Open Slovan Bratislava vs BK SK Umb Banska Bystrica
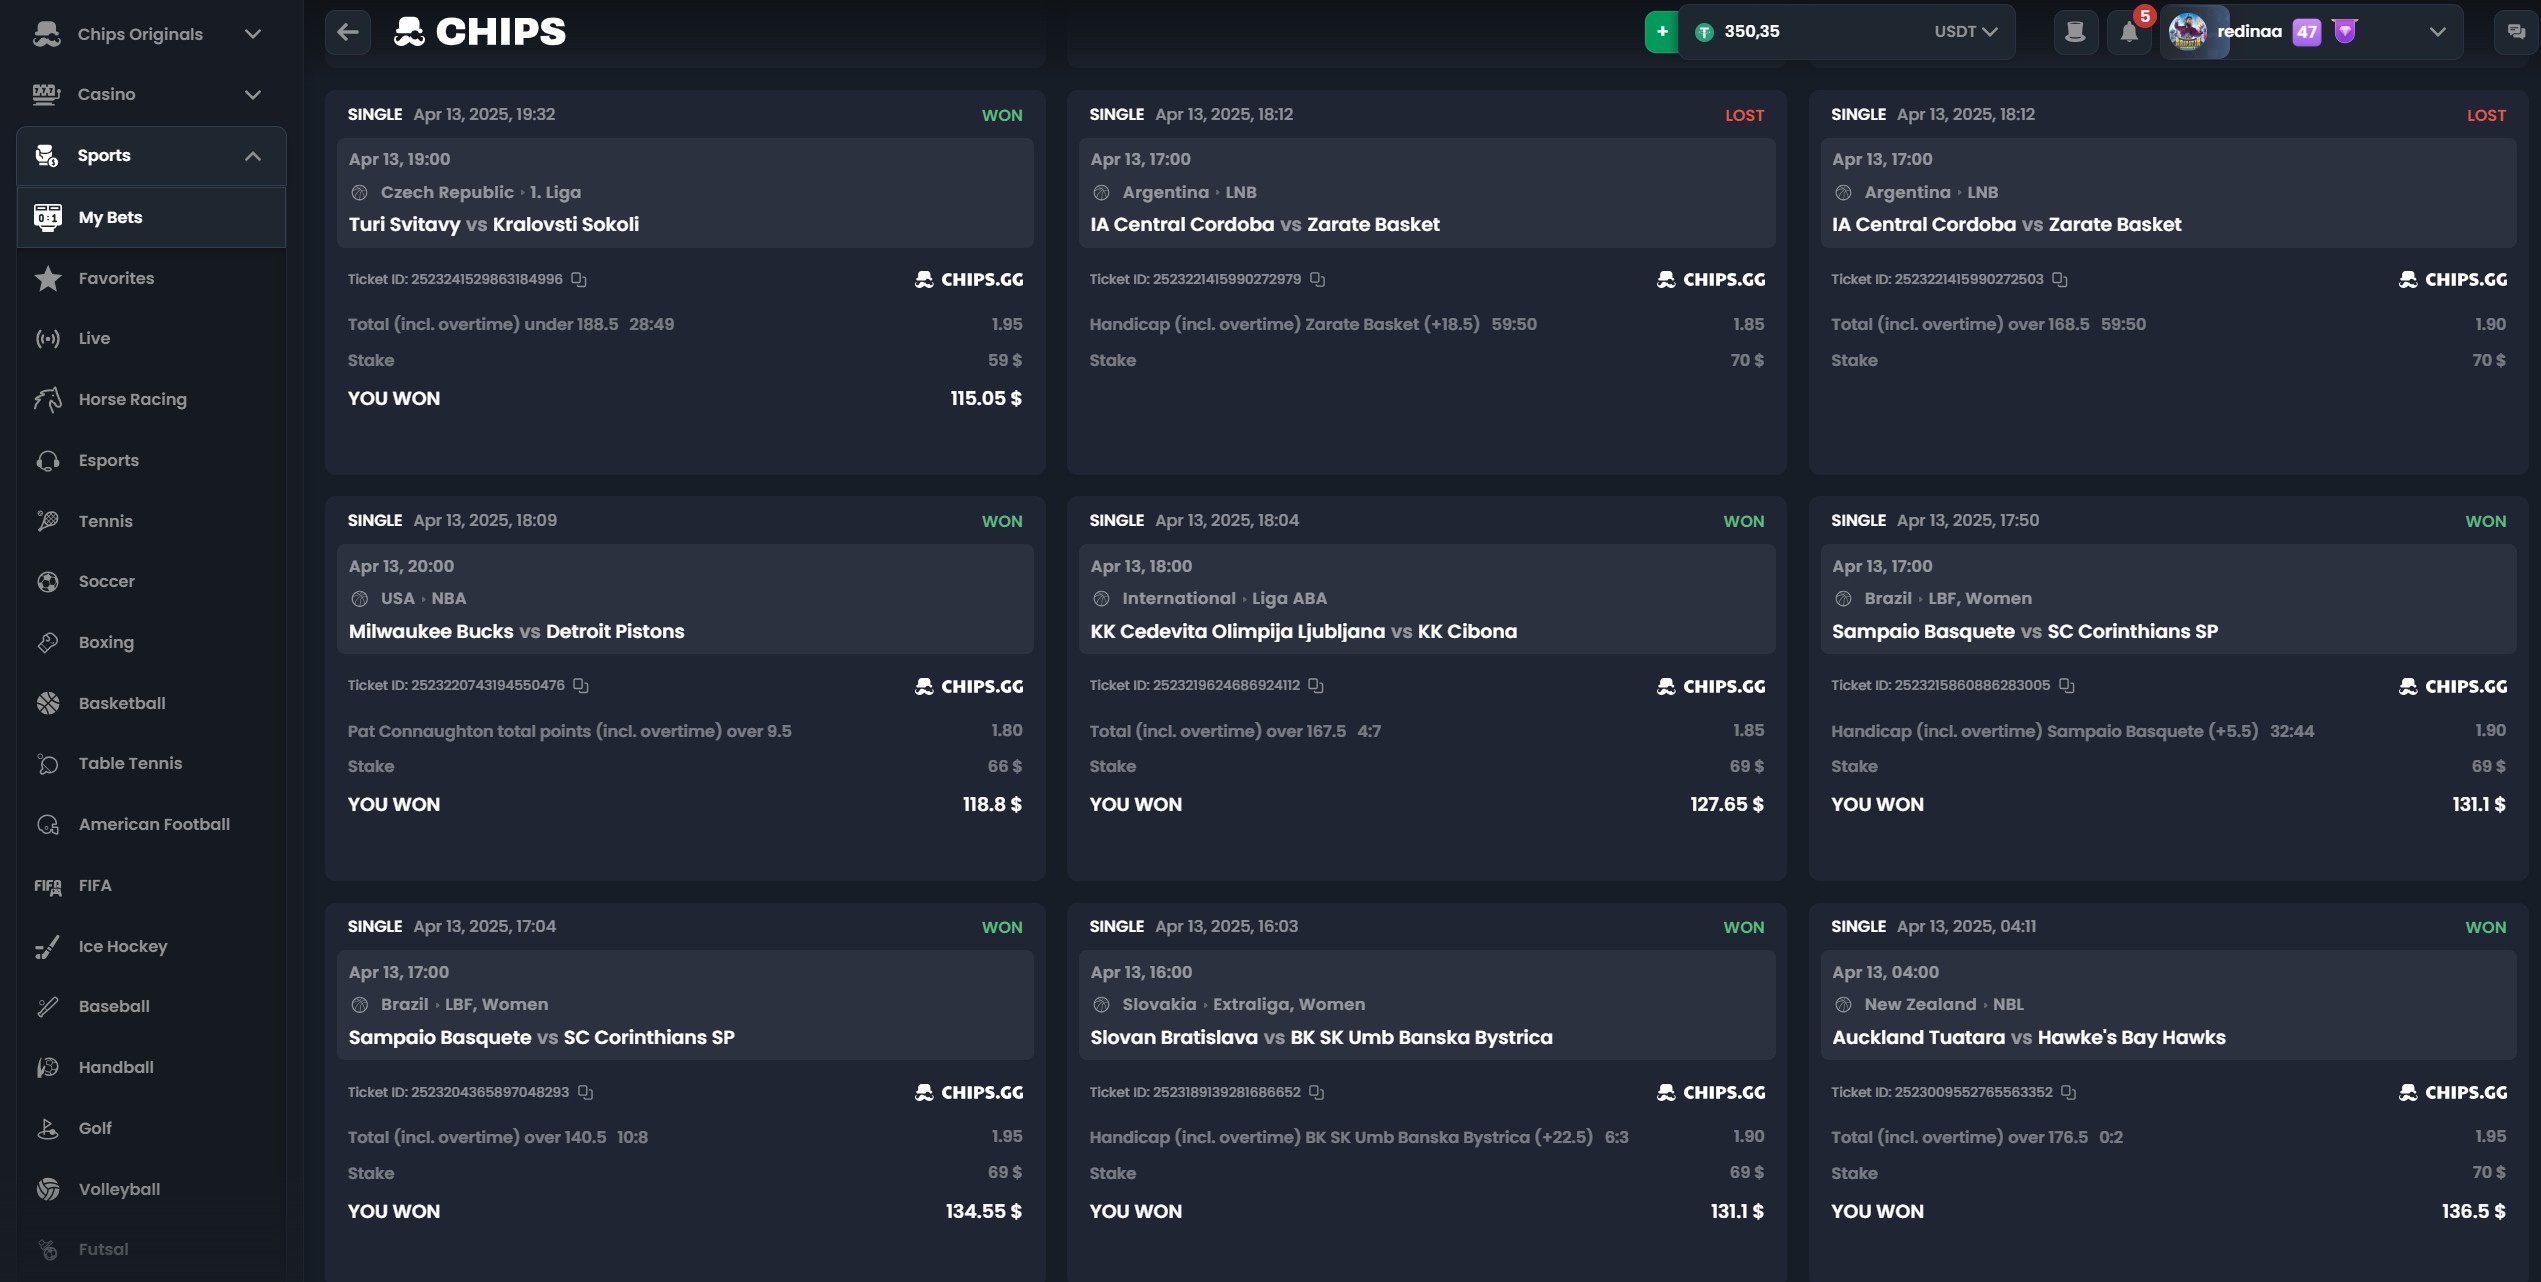The width and height of the screenshot is (2541, 1282). 1321,1037
